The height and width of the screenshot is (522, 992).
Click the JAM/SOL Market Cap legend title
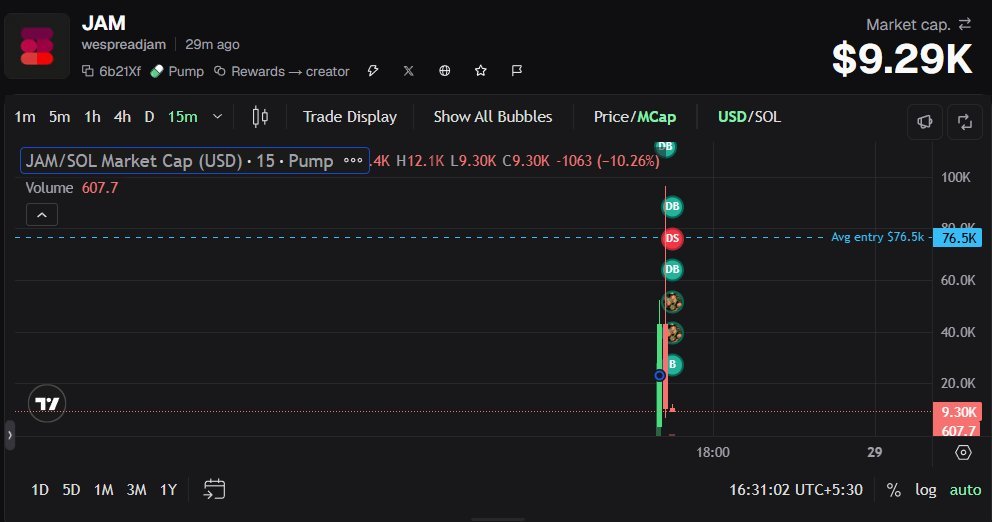179,161
